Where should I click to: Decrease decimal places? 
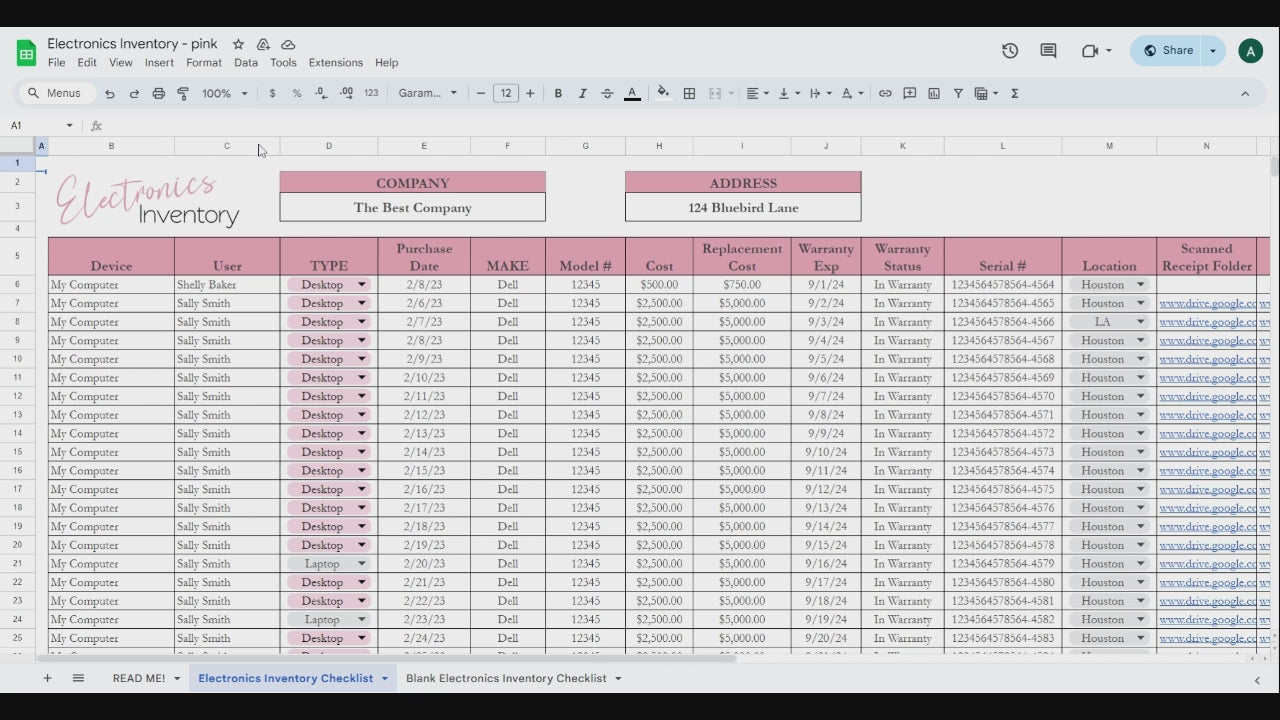point(320,93)
